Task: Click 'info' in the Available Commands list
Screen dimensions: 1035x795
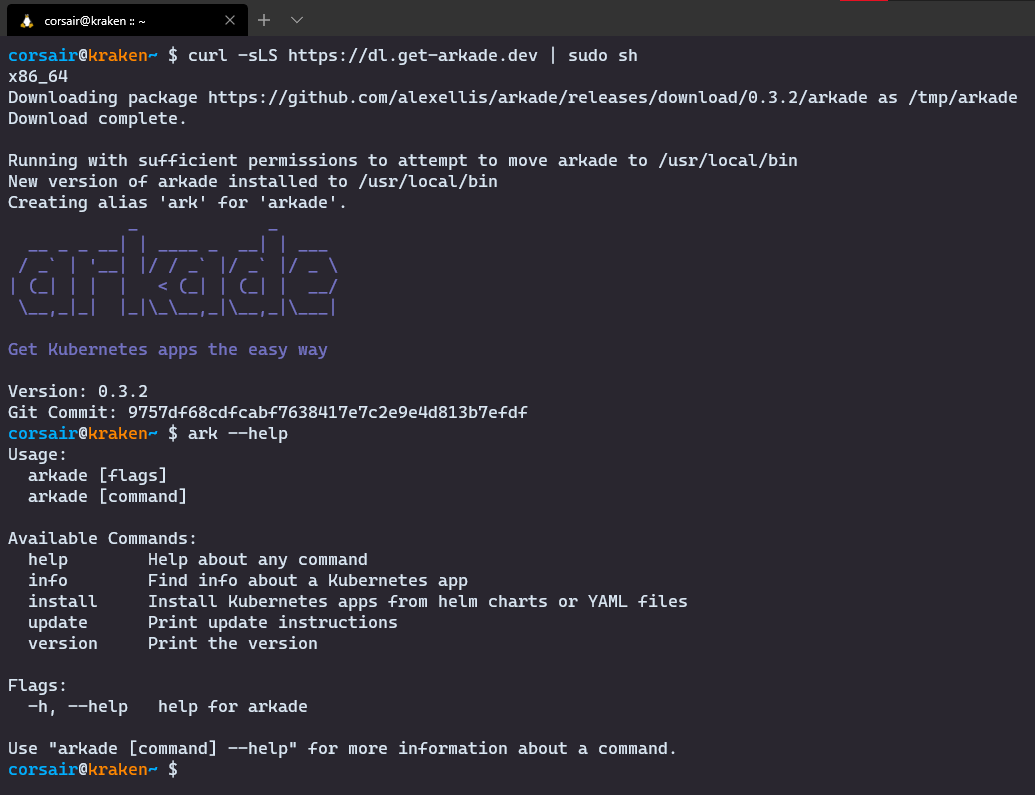Action: pyautogui.click(x=48, y=581)
